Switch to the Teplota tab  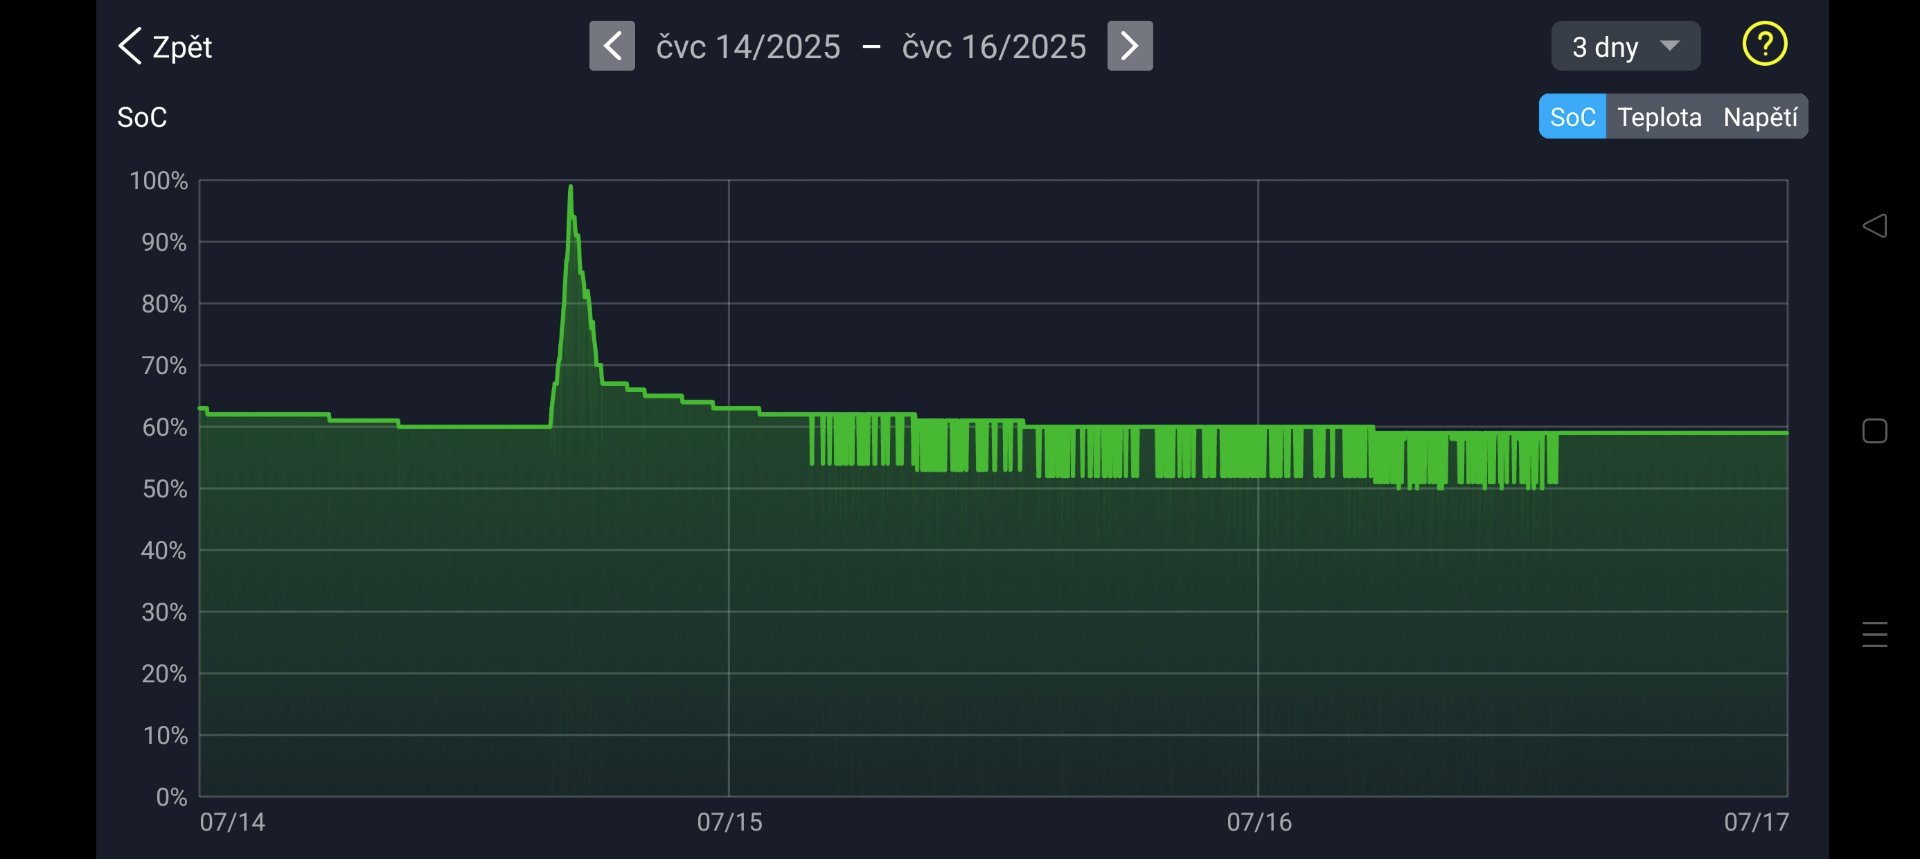coord(1659,117)
